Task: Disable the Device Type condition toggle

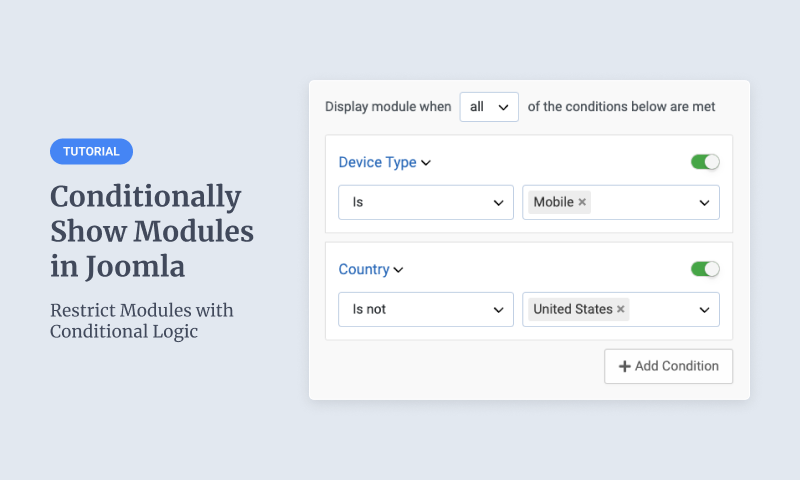Action: (x=705, y=162)
